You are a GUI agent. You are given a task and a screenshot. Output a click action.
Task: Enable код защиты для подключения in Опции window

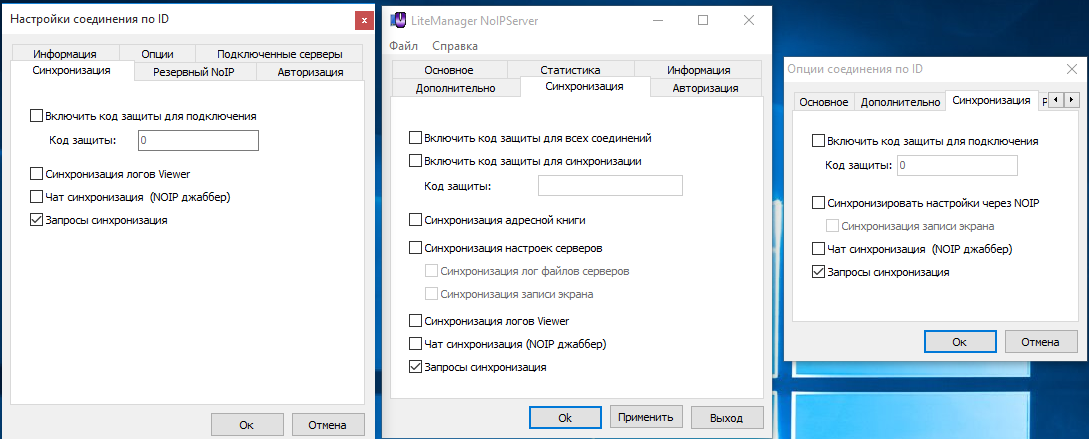click(x=818, y=141)
